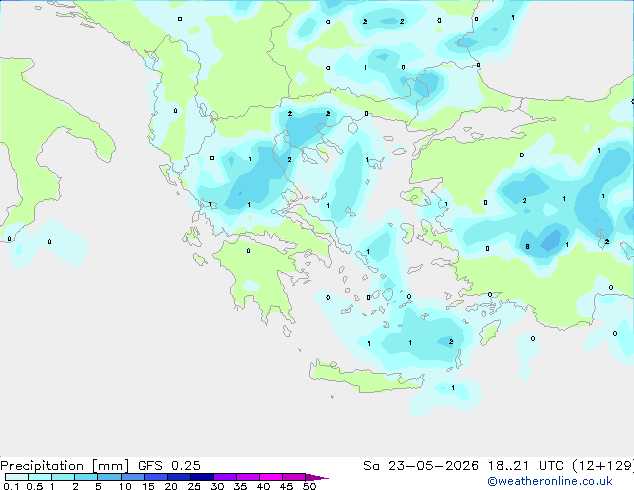This screenshot has height=490, width=634.
Task: Choose the 5–10 mm legend color swatch
Action: [109, 477]
